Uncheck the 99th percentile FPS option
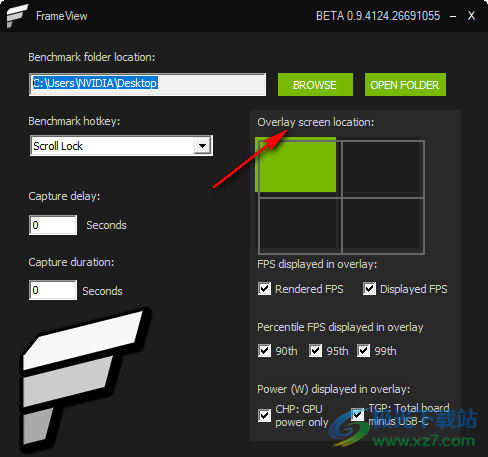 364,351
